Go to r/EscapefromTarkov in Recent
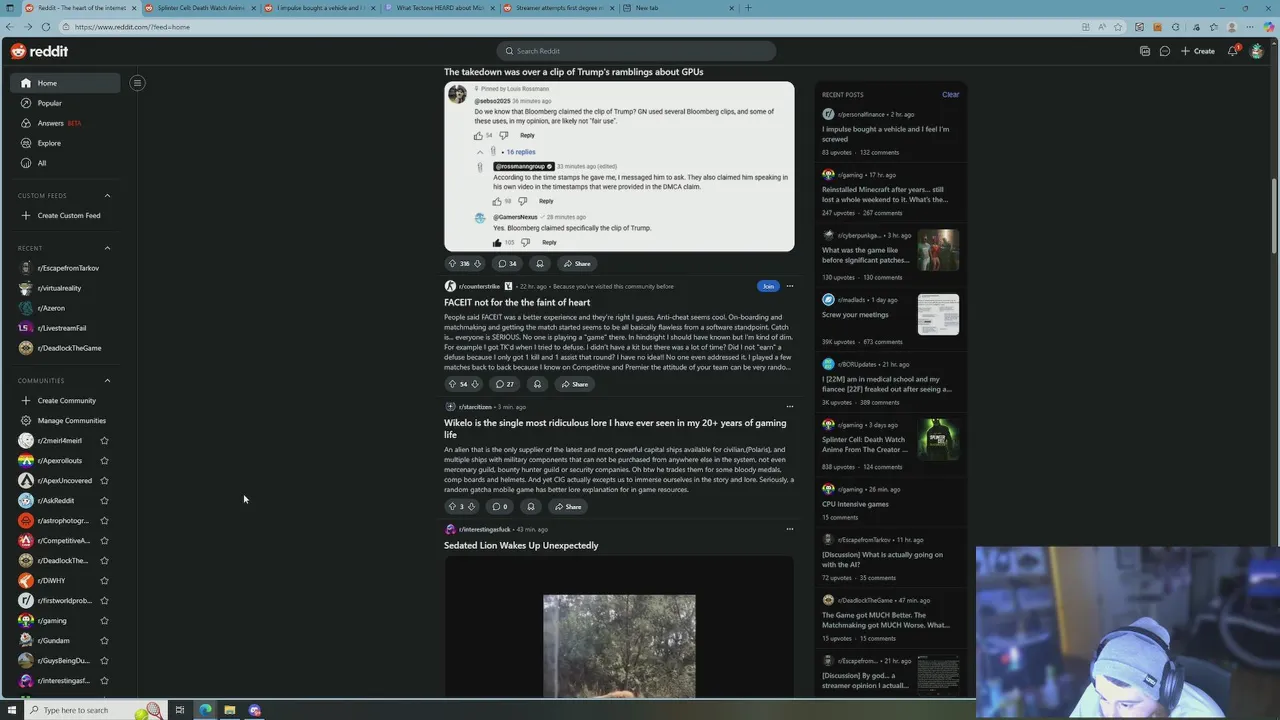Screen dimensions: 1280x720 tap(66, 268)
